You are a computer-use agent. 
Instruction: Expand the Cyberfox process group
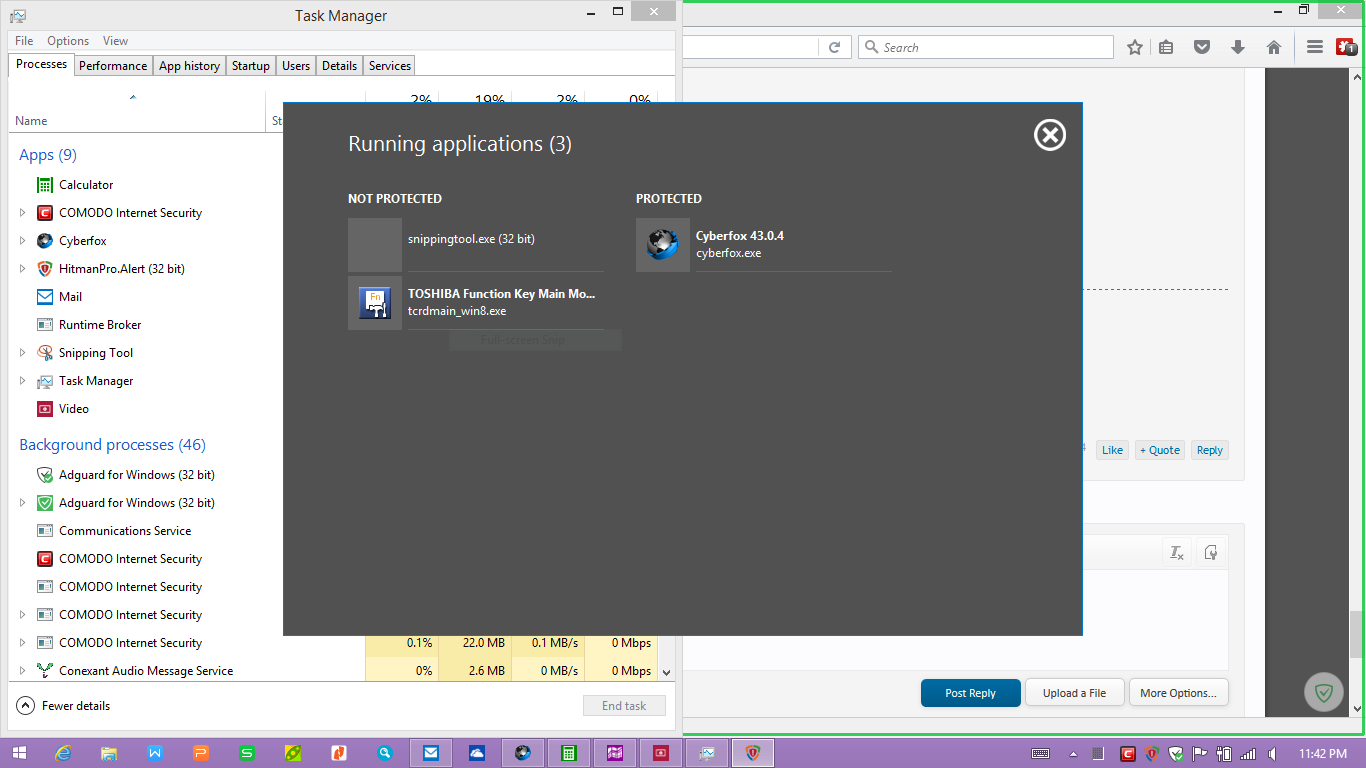point(23,241)
